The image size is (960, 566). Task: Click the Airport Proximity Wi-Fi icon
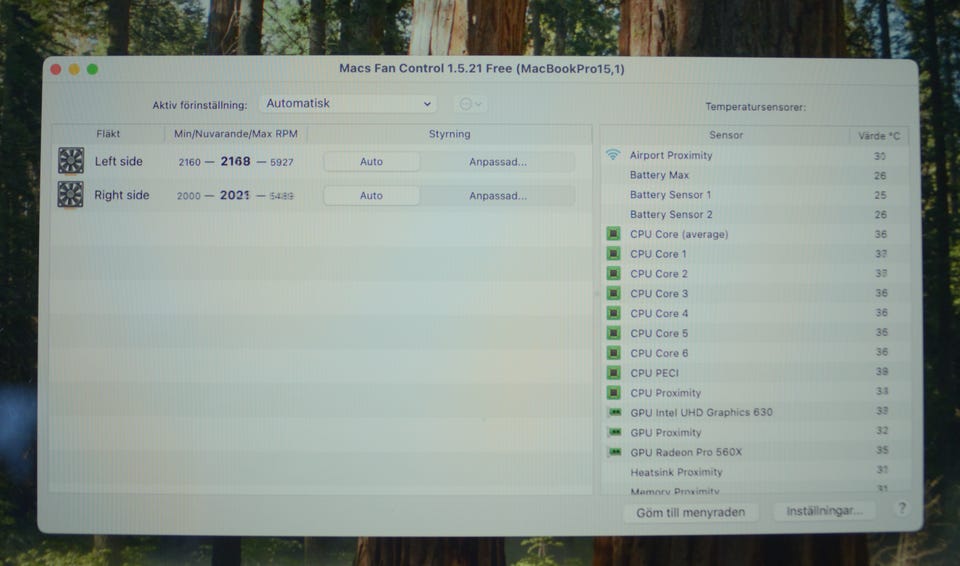(613, 154)
